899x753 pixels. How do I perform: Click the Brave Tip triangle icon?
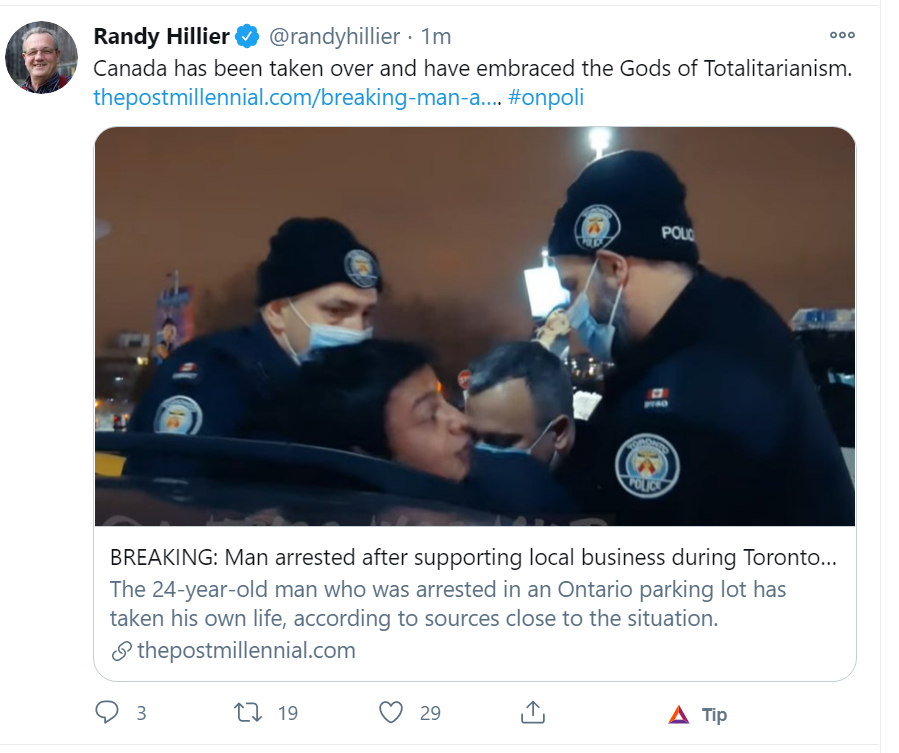click(x=679, y=715)
